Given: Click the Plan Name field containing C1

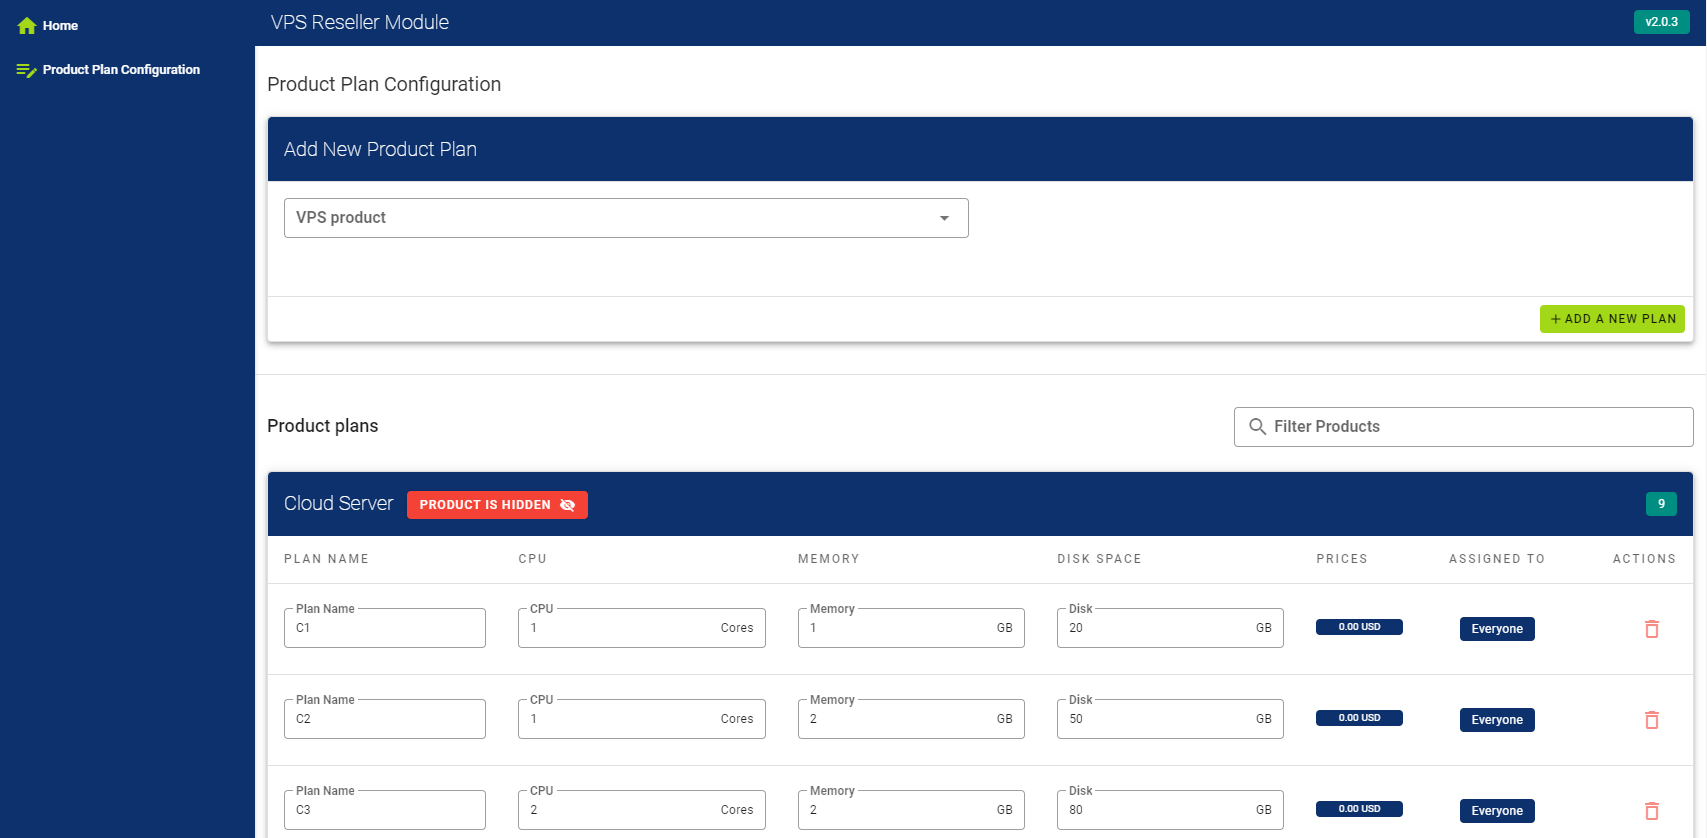Looking at the screenshot, I should point(385,629).
